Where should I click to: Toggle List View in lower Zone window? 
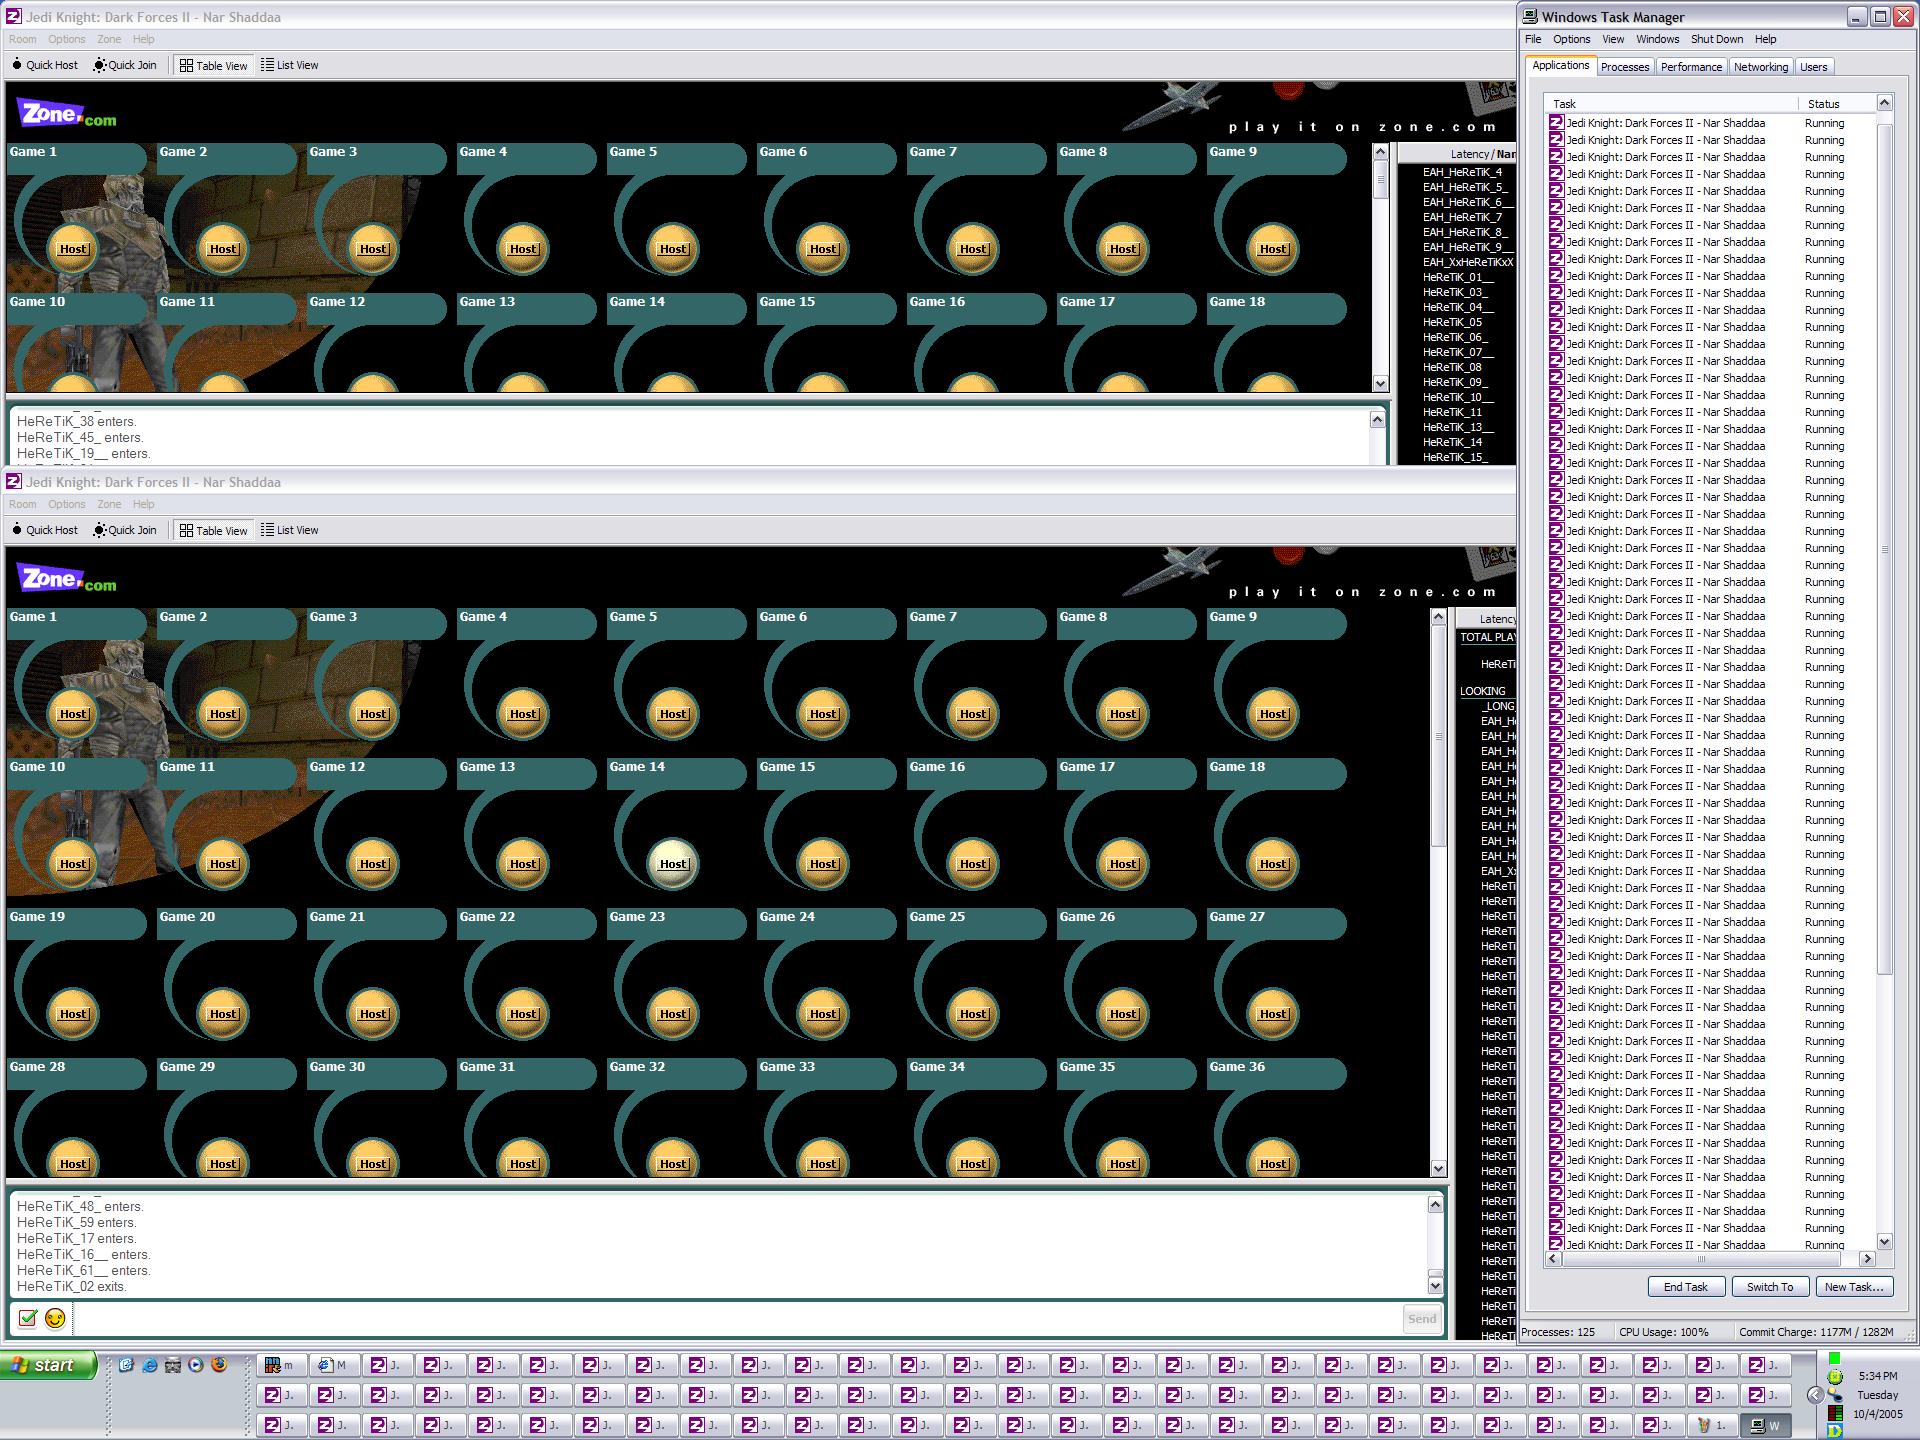pos(289,530)
